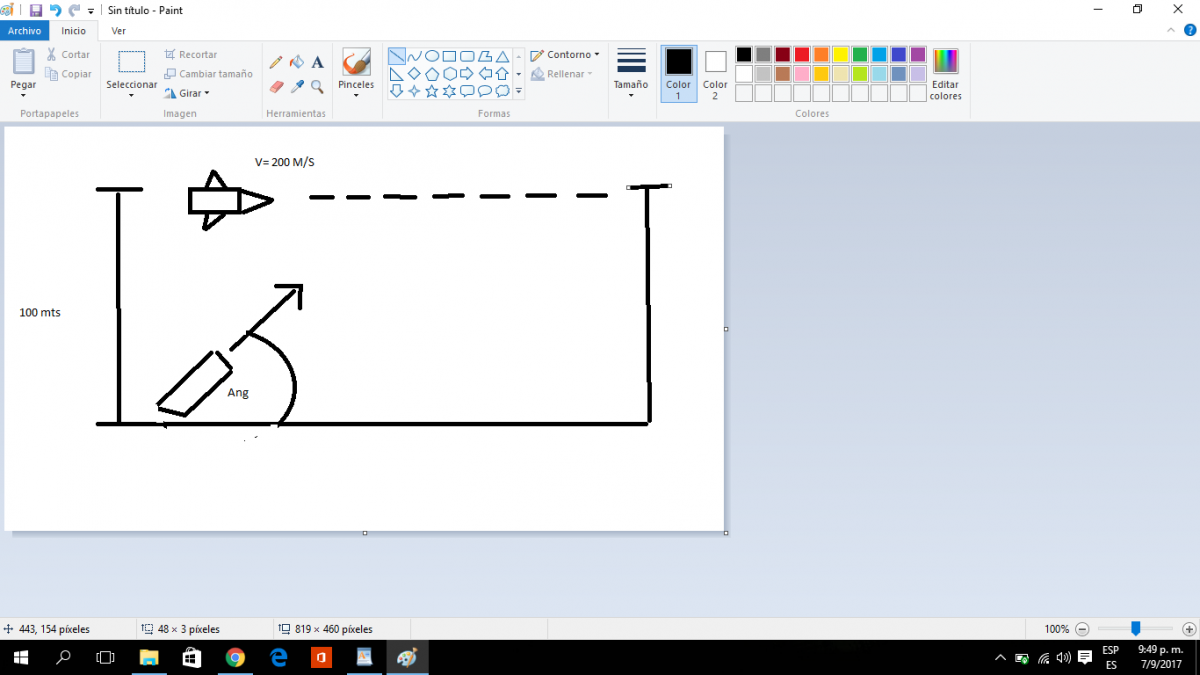Click the Save icon in the title bar
This screenshot has height=675, width=1200.
coord(36,10)
